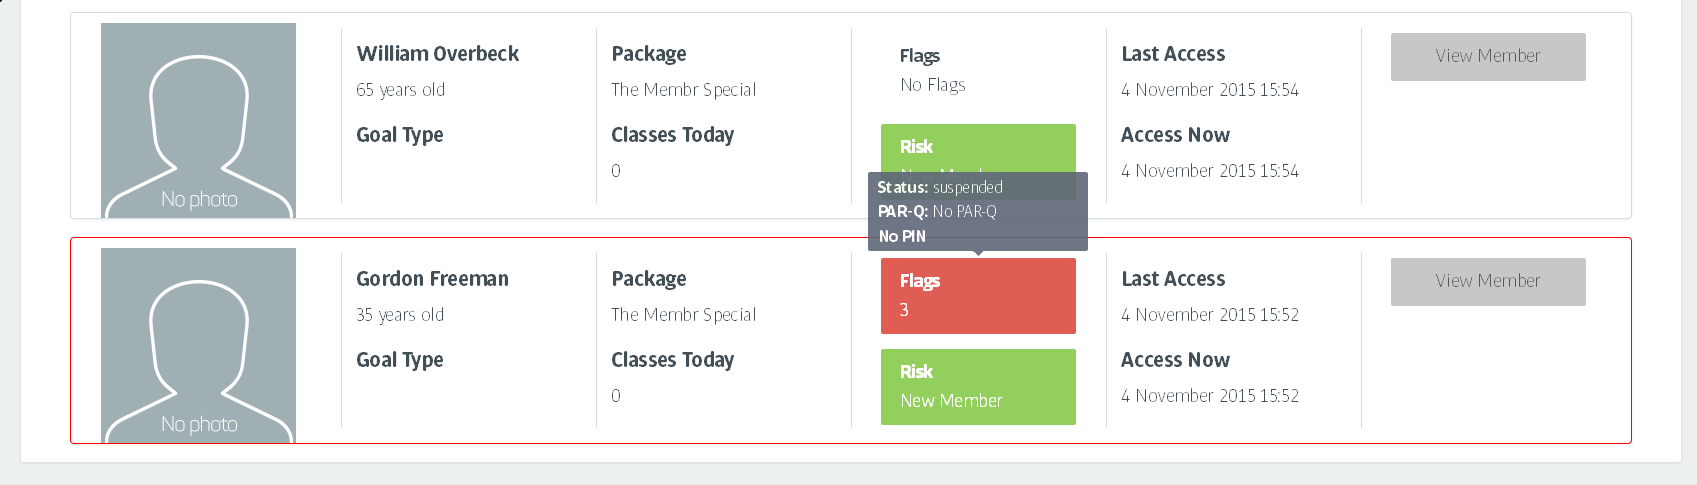The width and height of the screenshot is (1697, 485).
Task: Click Gordon Freeman's Goal Type label
Action: (400, 360)
